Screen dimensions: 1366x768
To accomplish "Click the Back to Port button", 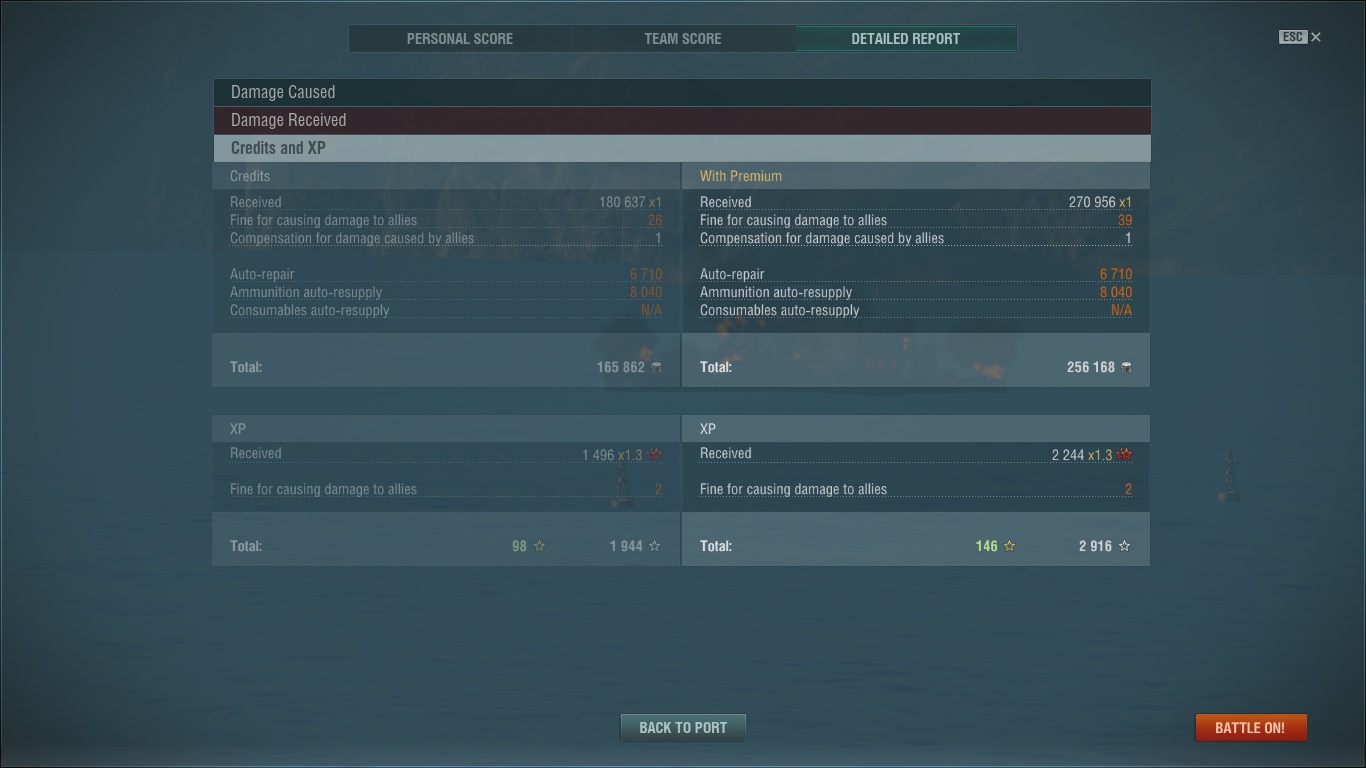I will coord(683,728).
